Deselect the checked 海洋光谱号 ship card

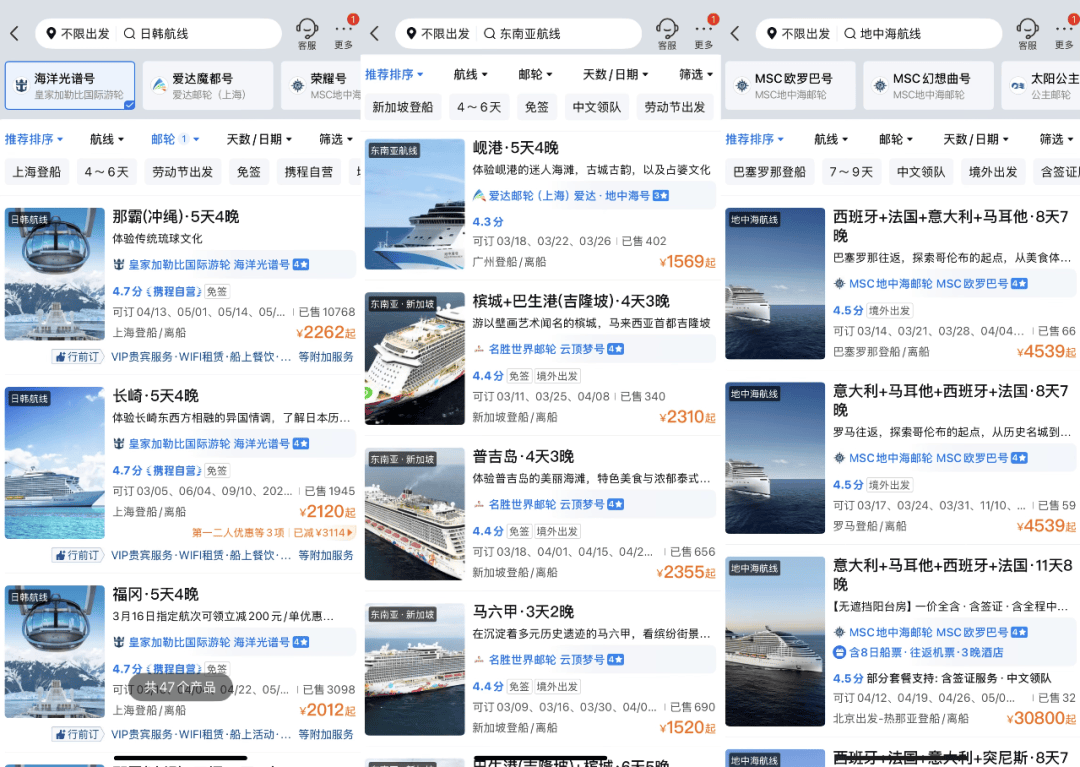pos(70,86)
